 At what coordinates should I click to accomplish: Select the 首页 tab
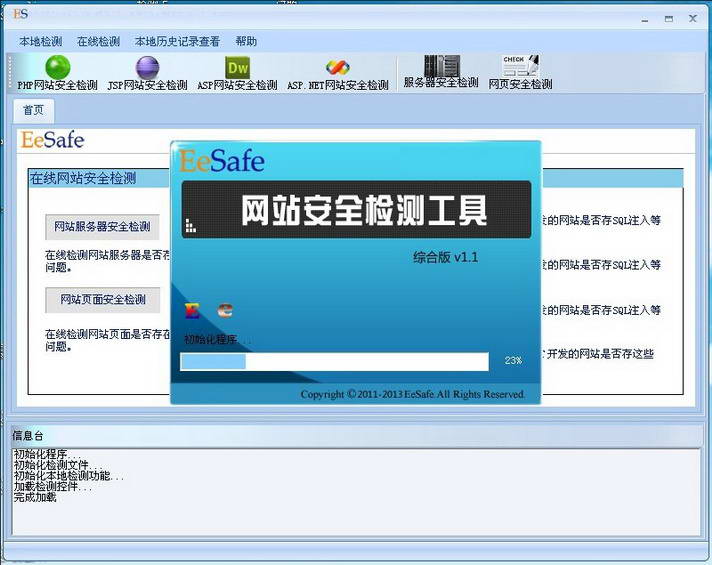coord(34,110)
